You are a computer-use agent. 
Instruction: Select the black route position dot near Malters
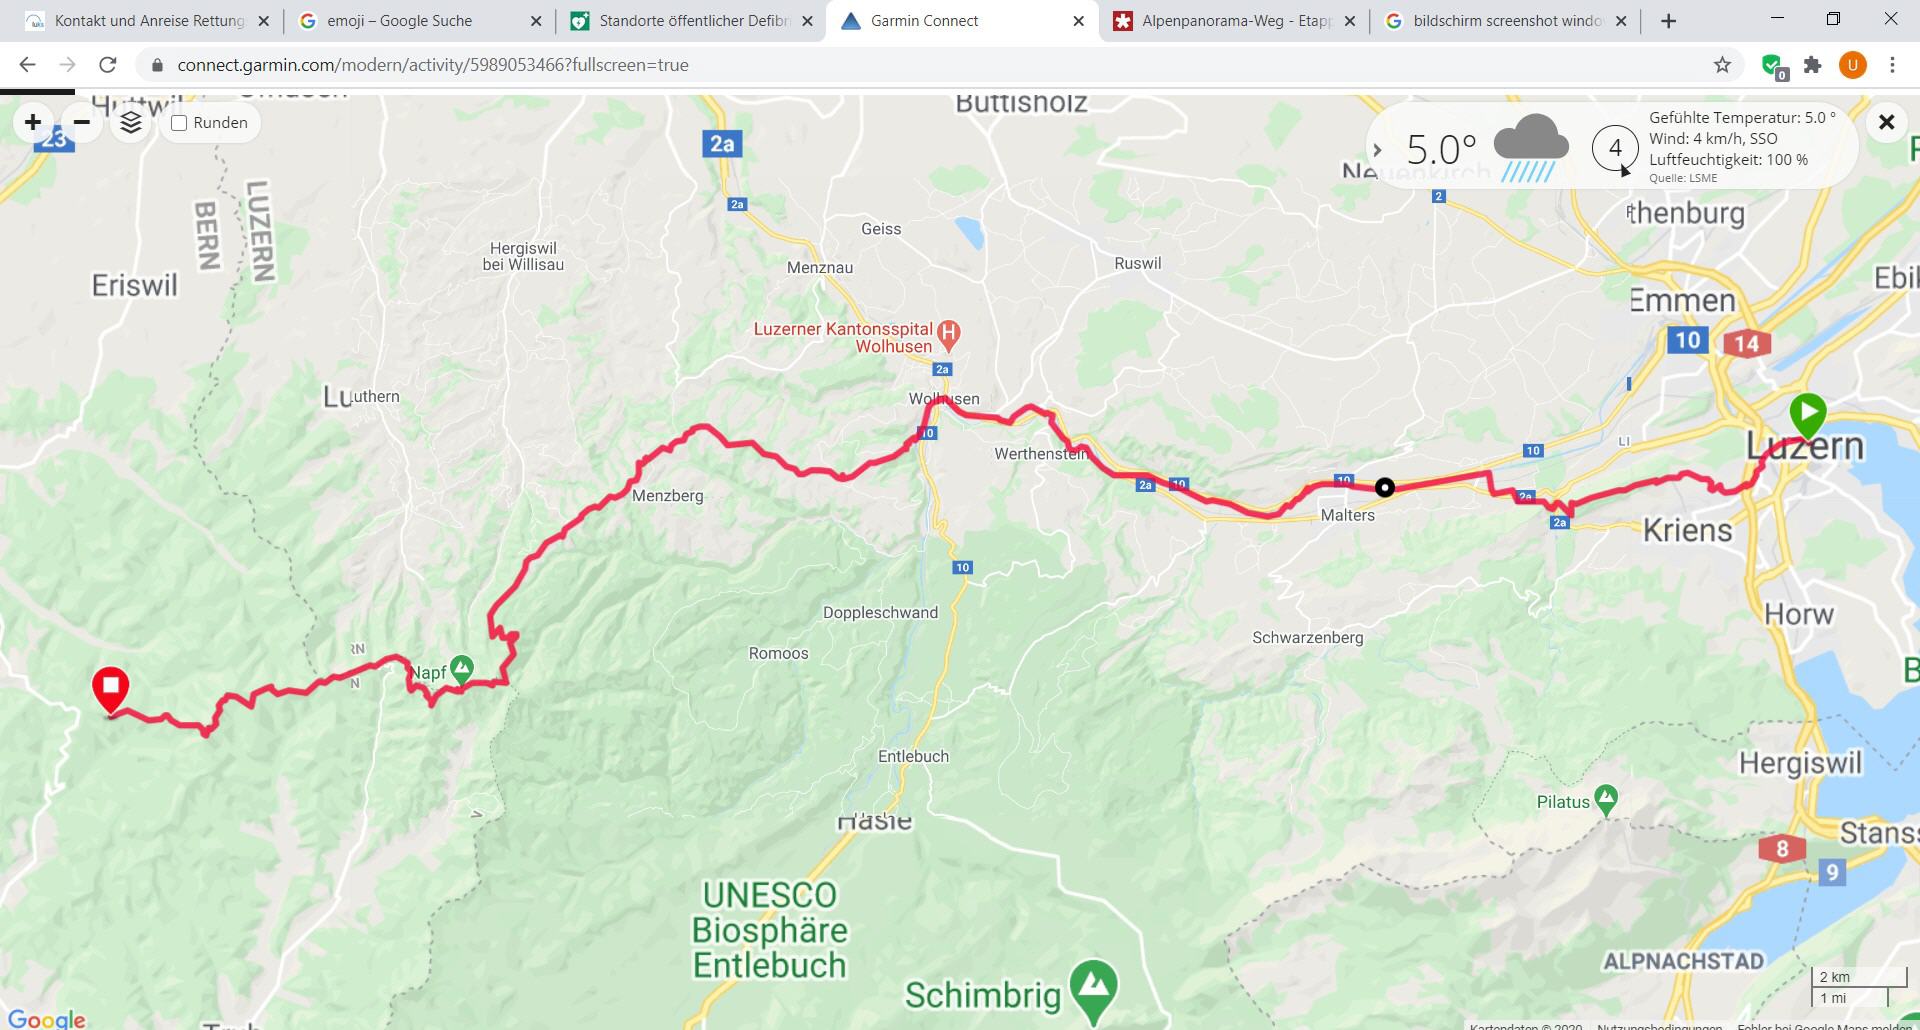(1385, 487)
